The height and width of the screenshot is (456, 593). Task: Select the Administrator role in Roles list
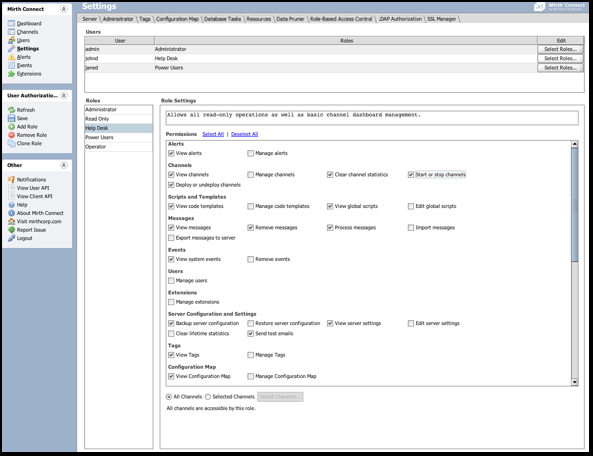click(119, 110)
